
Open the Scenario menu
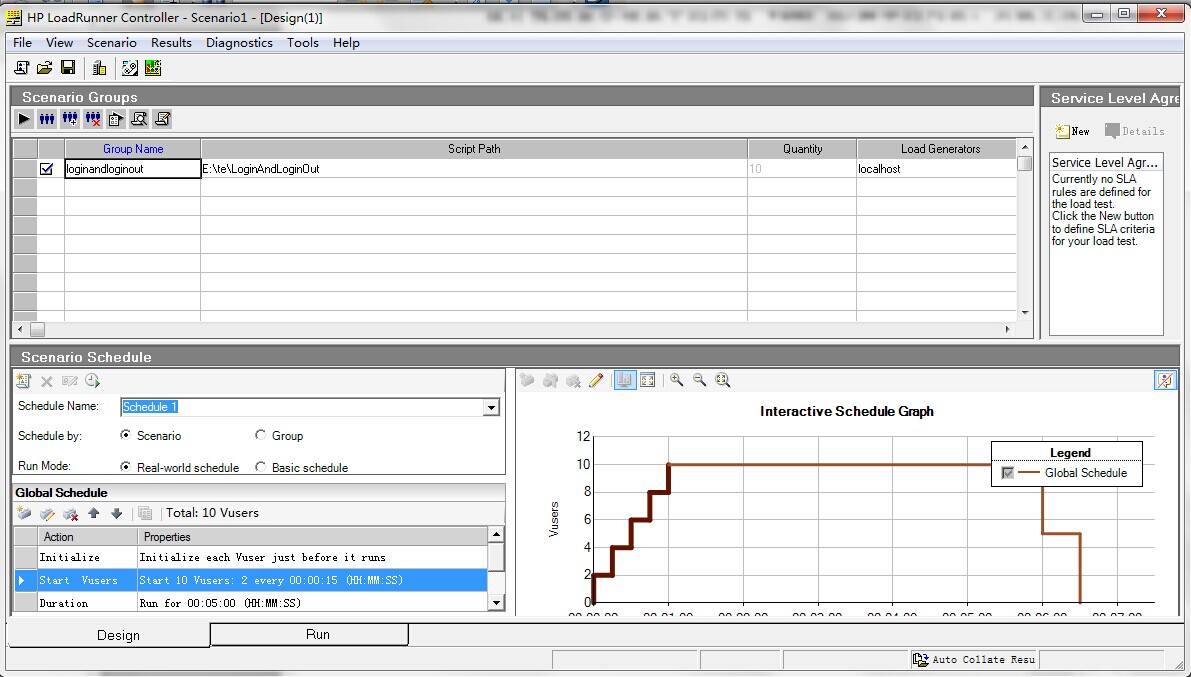pyautogui.click(x=111, y=43)
